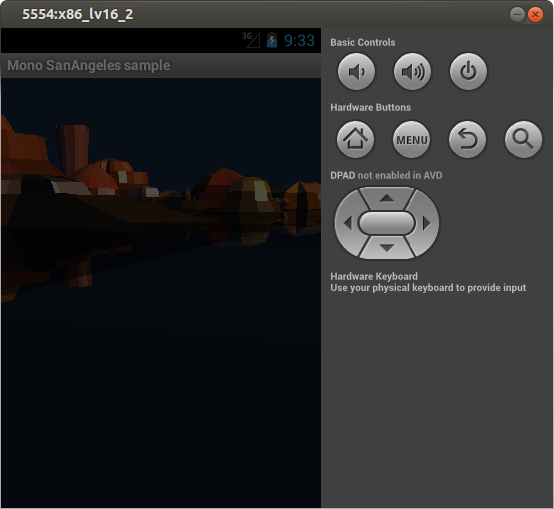The image size is (554, 509).
Task: Click the emulator power button
Action: [x=468, y=71]
